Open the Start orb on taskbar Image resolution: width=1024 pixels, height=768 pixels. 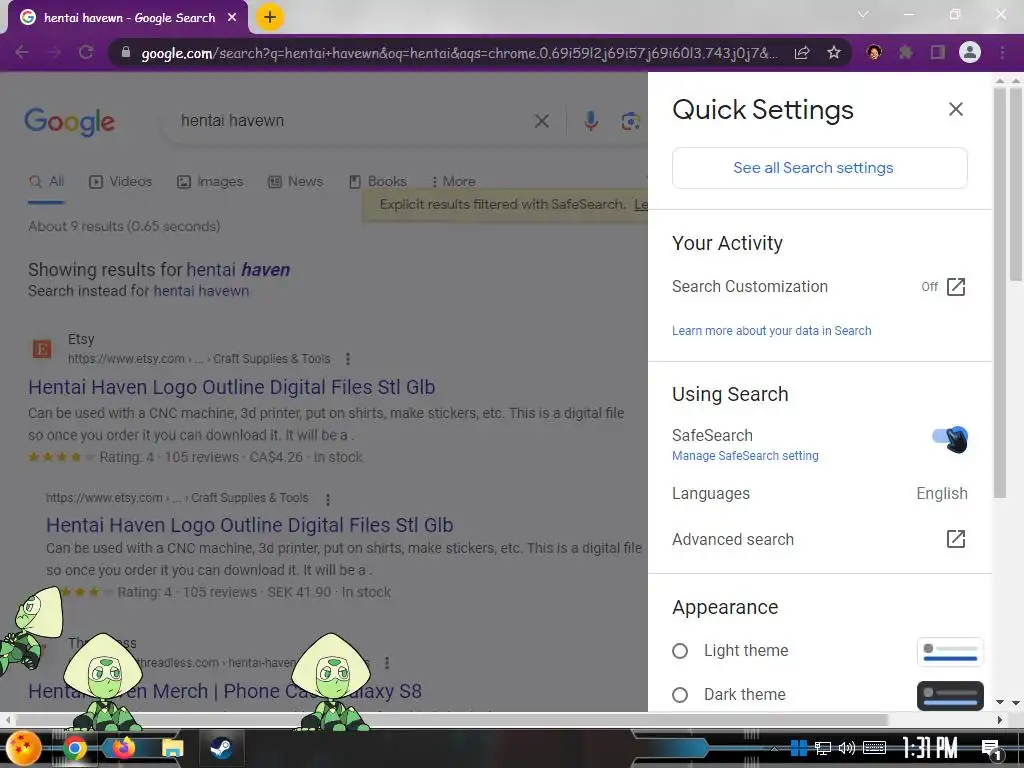tap(24, 748)
